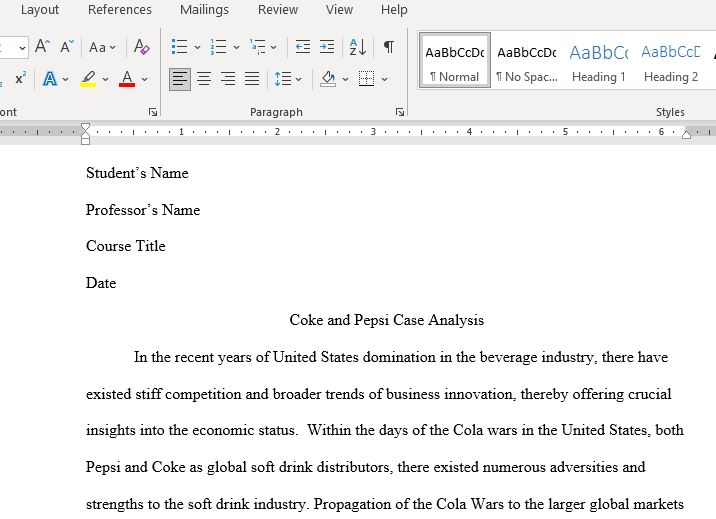Open the Layout ribbon tab
The image size is (716, 519).
[x=40, y=10]
